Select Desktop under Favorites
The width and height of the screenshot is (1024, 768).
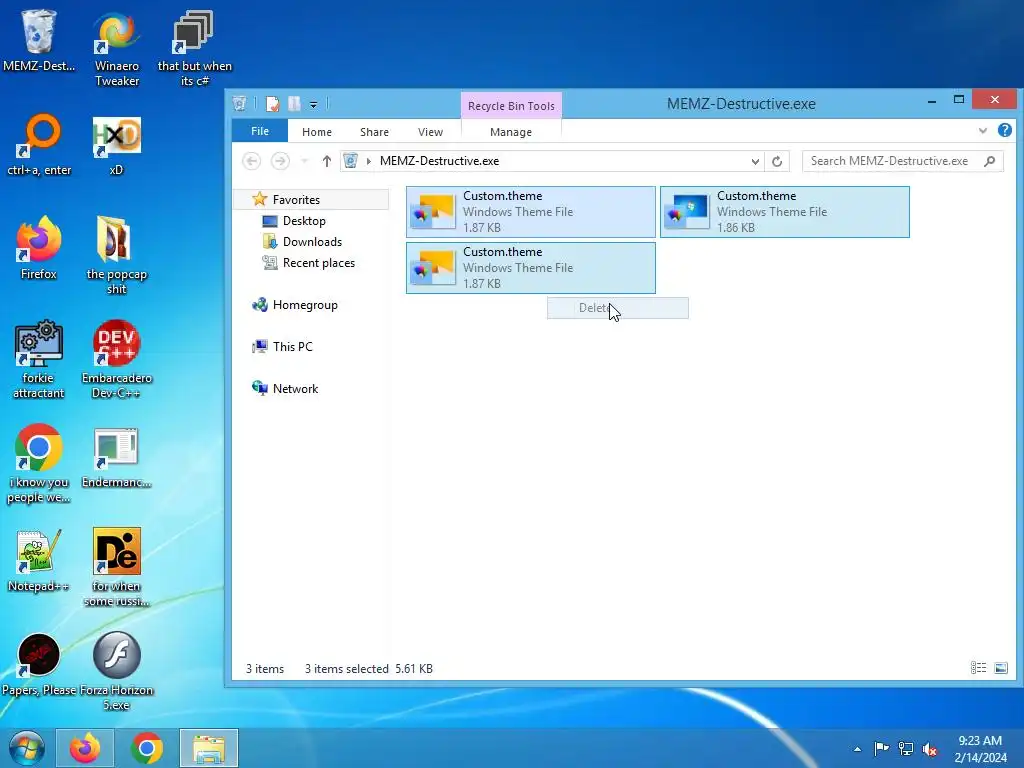point(304,221)
